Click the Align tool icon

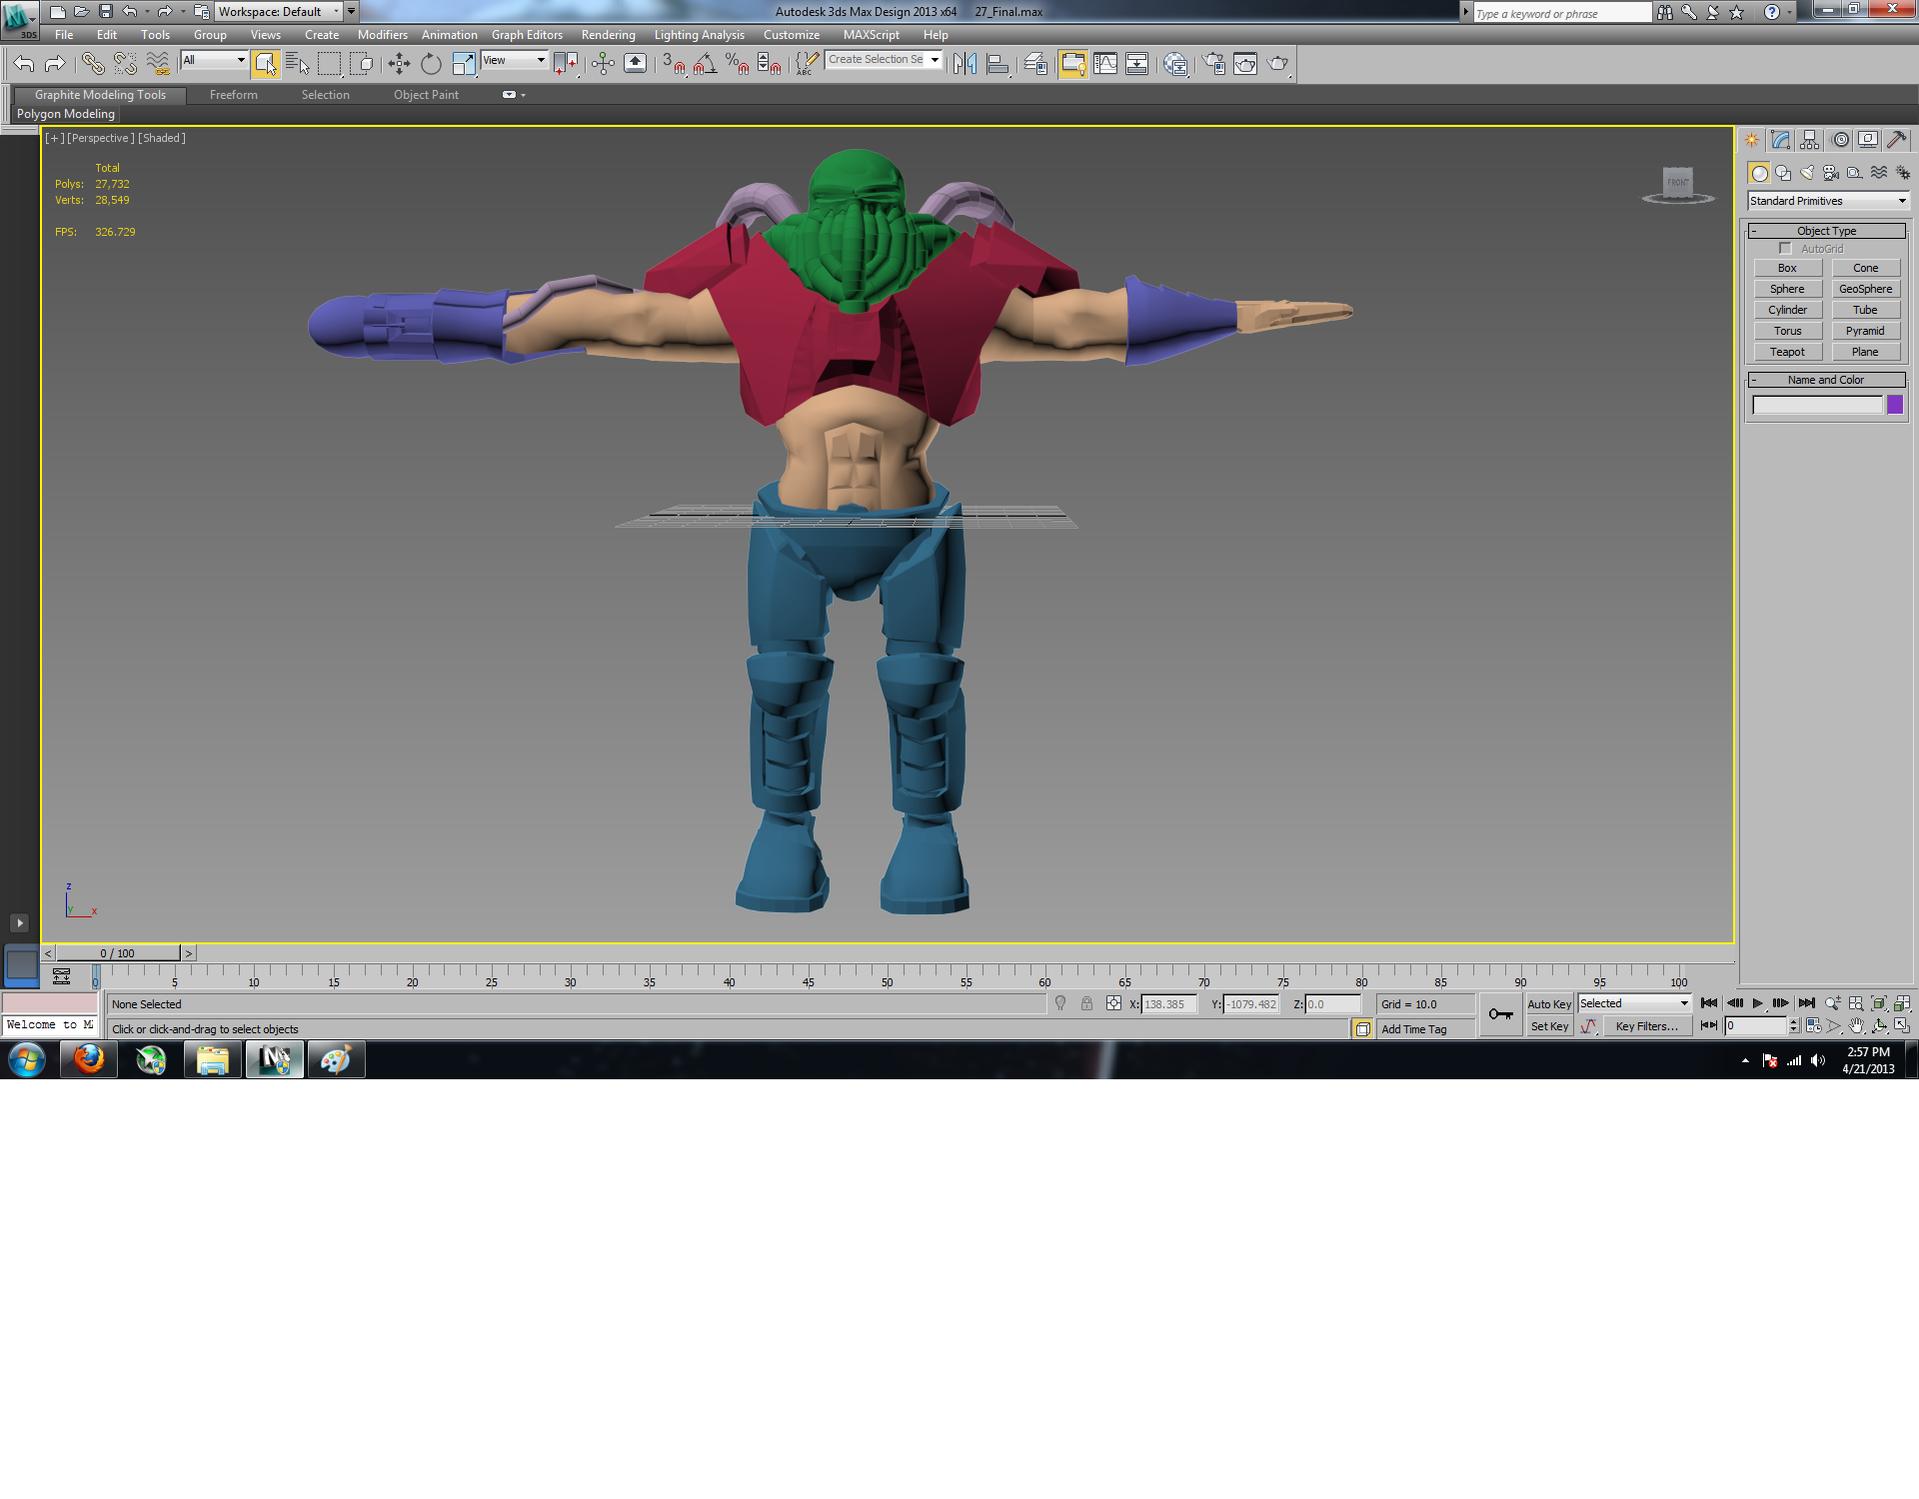(997, 64)
